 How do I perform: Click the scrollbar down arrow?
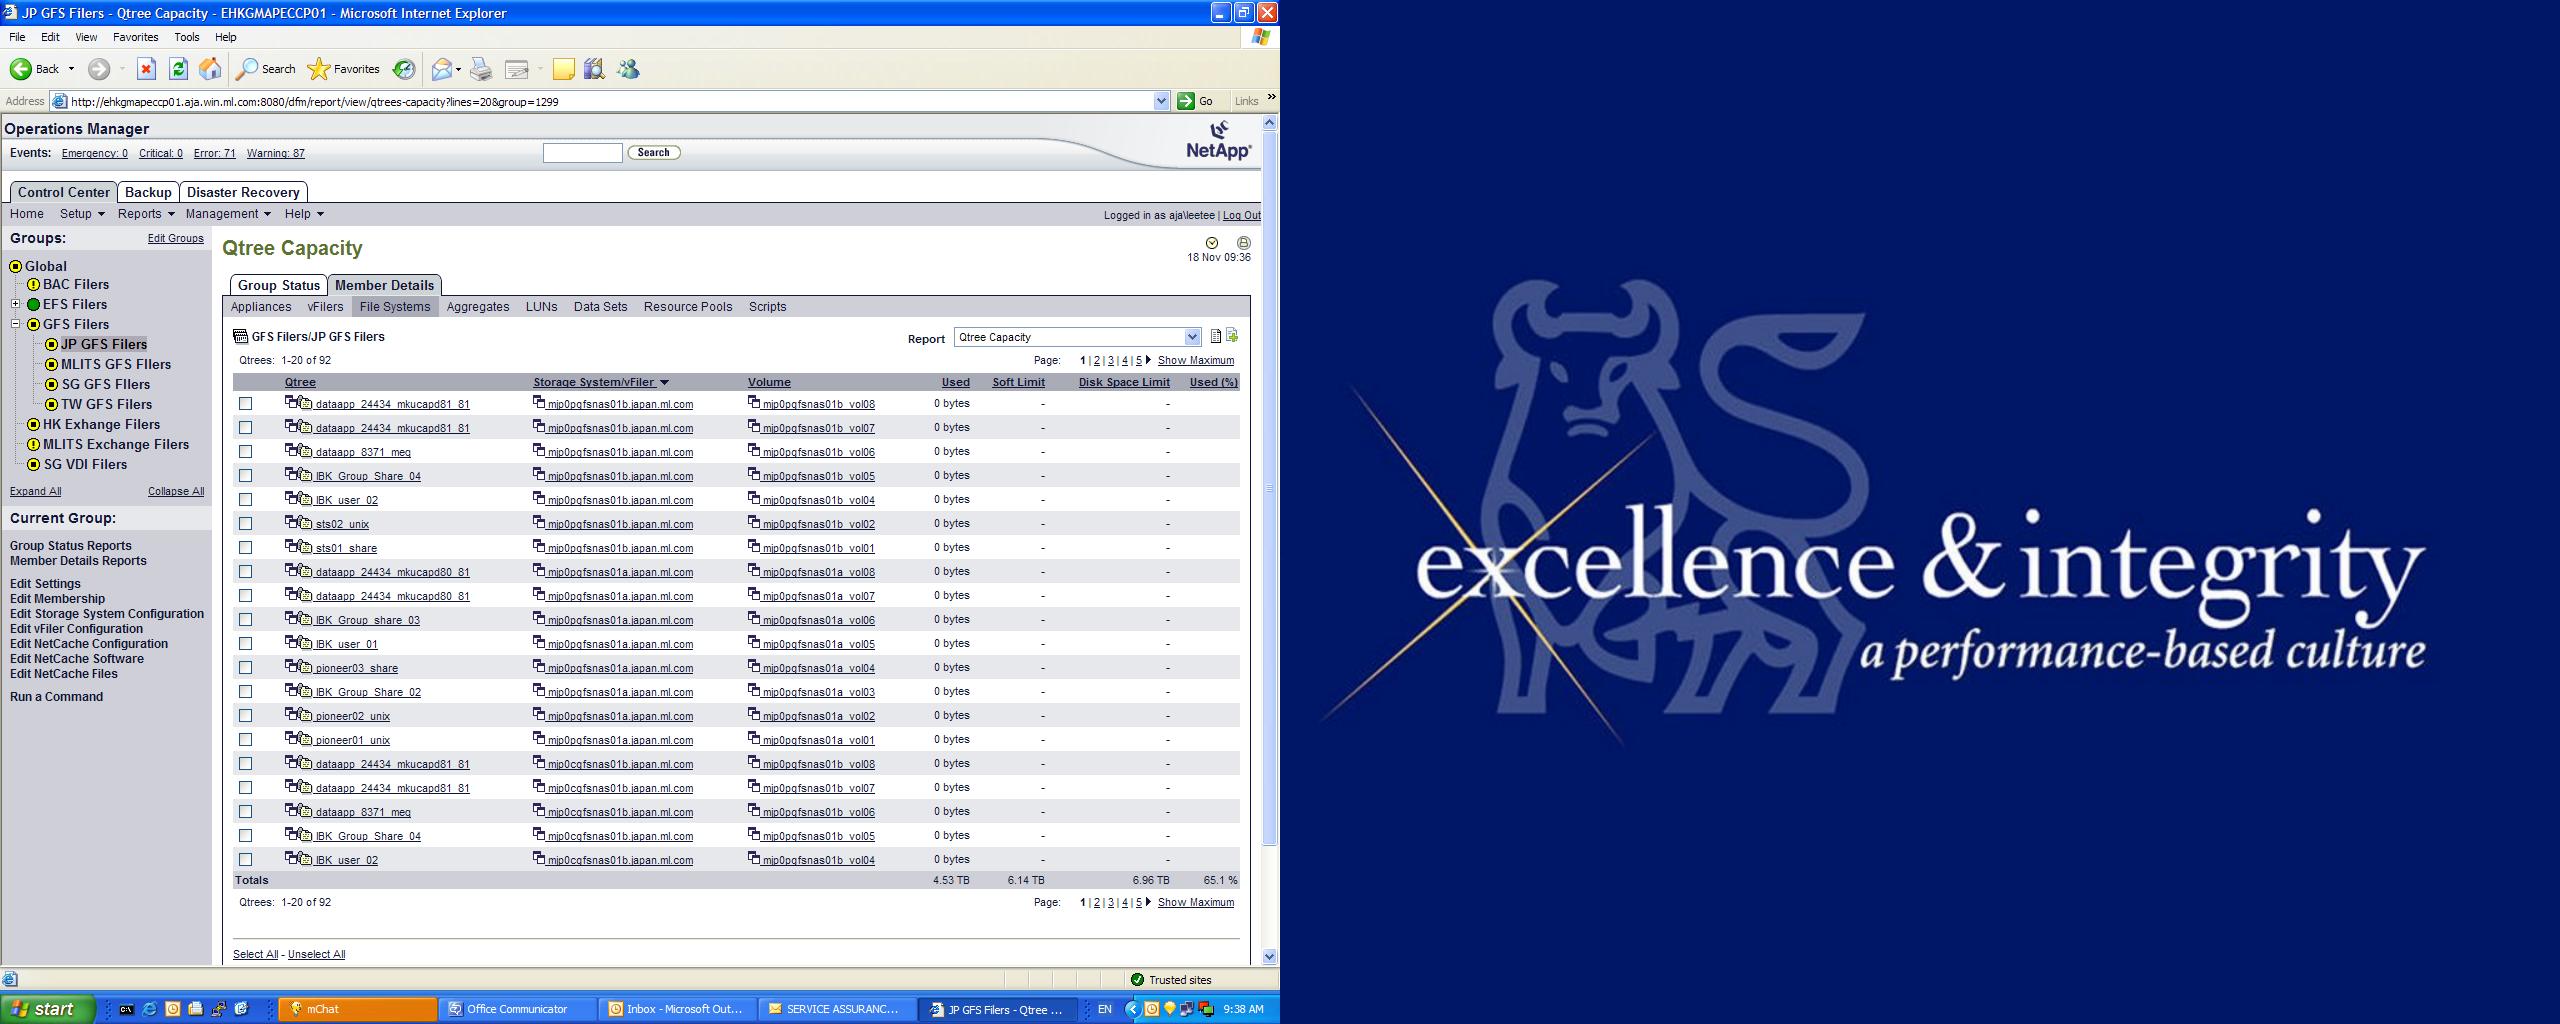pos(1270,957)
